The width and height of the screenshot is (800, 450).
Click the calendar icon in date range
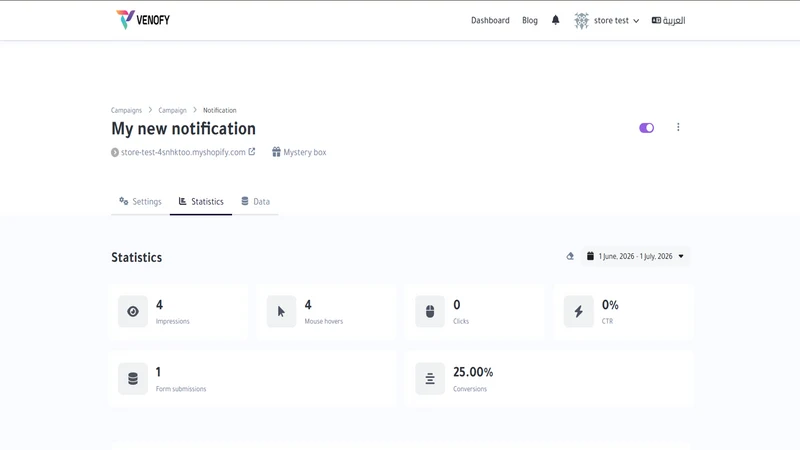[x=590, y=256]
